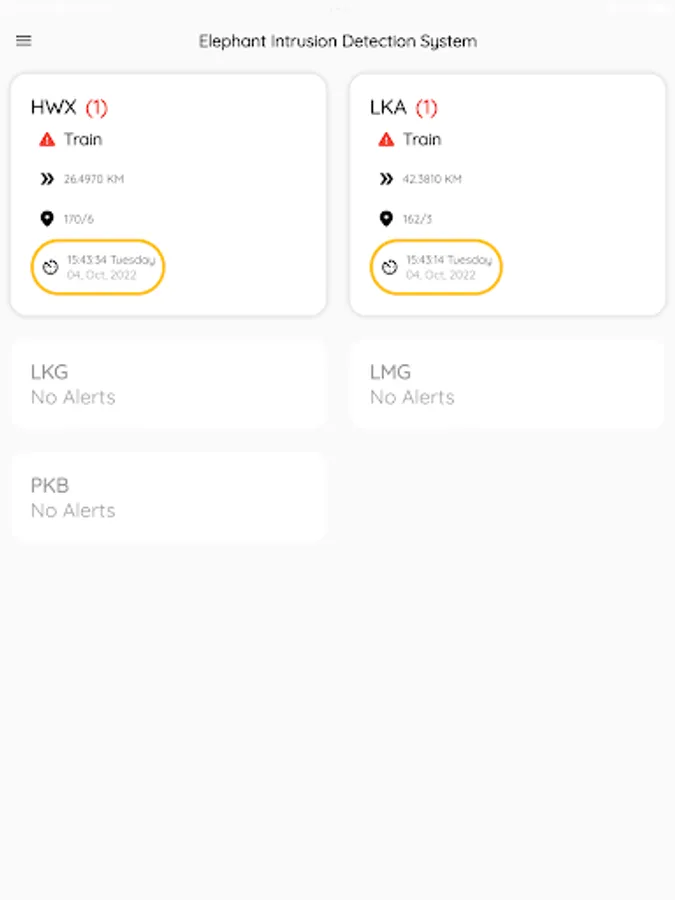Click the location pin icon in LKA card
Screen dimensions: 675x900
(x=386, y=218)
